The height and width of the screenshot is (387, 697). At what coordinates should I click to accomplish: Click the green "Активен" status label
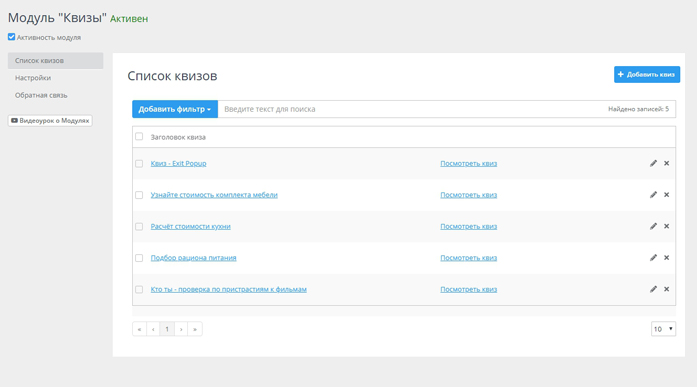[129, 19]
